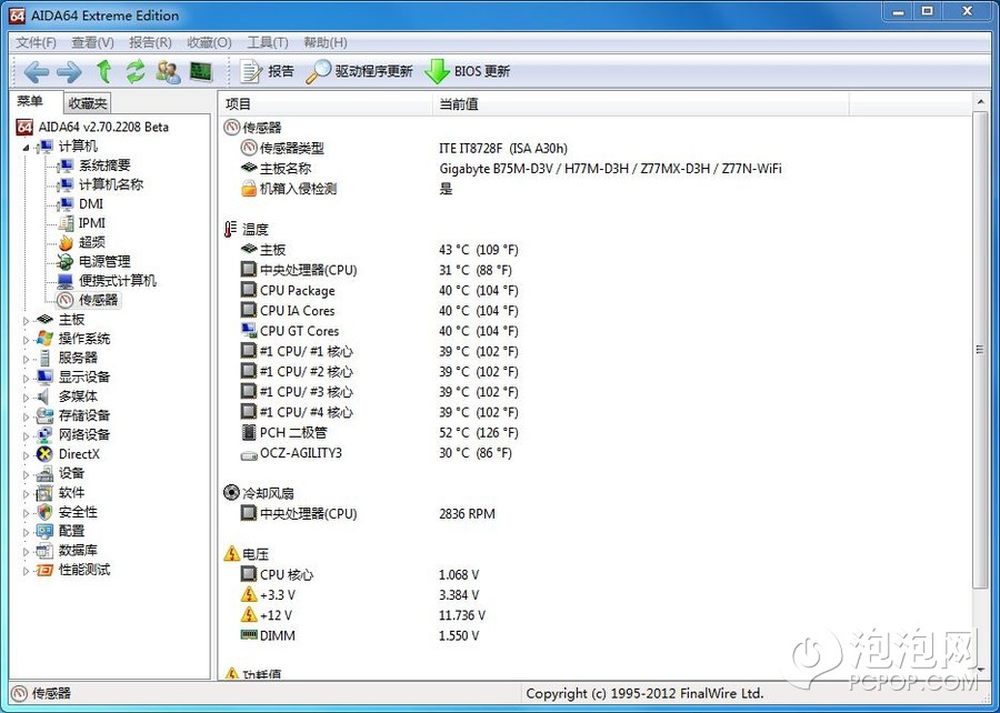
Task: Collapse the 计算机 tree node
Action: click(26, 147)
